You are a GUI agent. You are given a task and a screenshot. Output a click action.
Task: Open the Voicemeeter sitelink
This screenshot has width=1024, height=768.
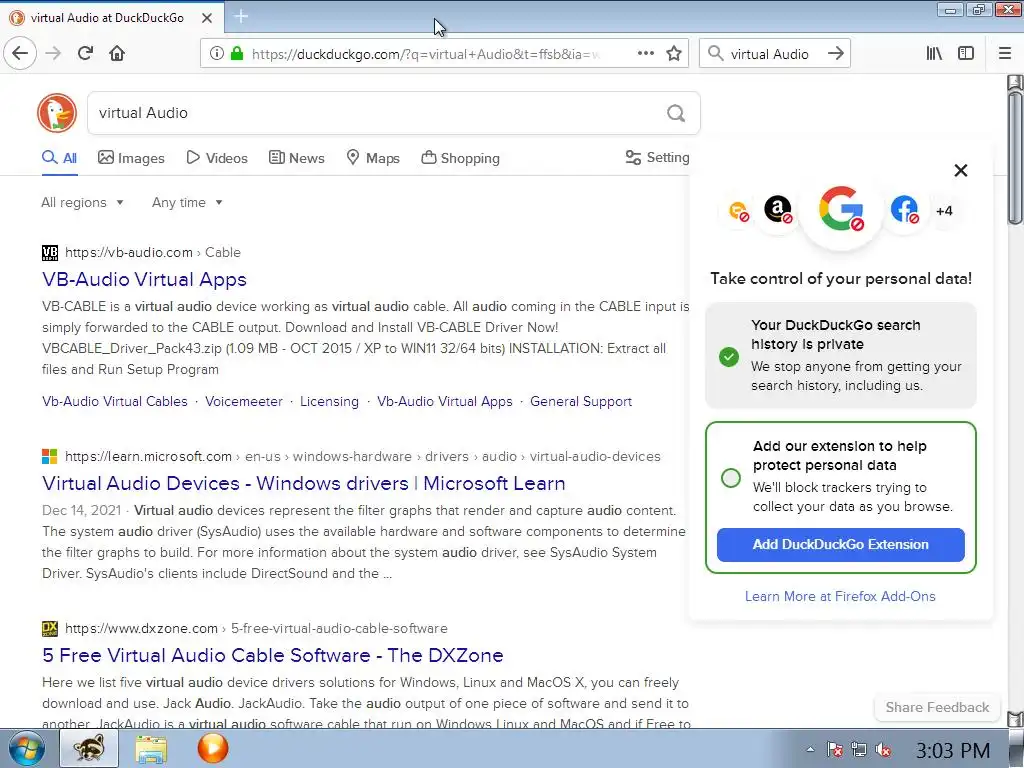click(x=244, y=402)
